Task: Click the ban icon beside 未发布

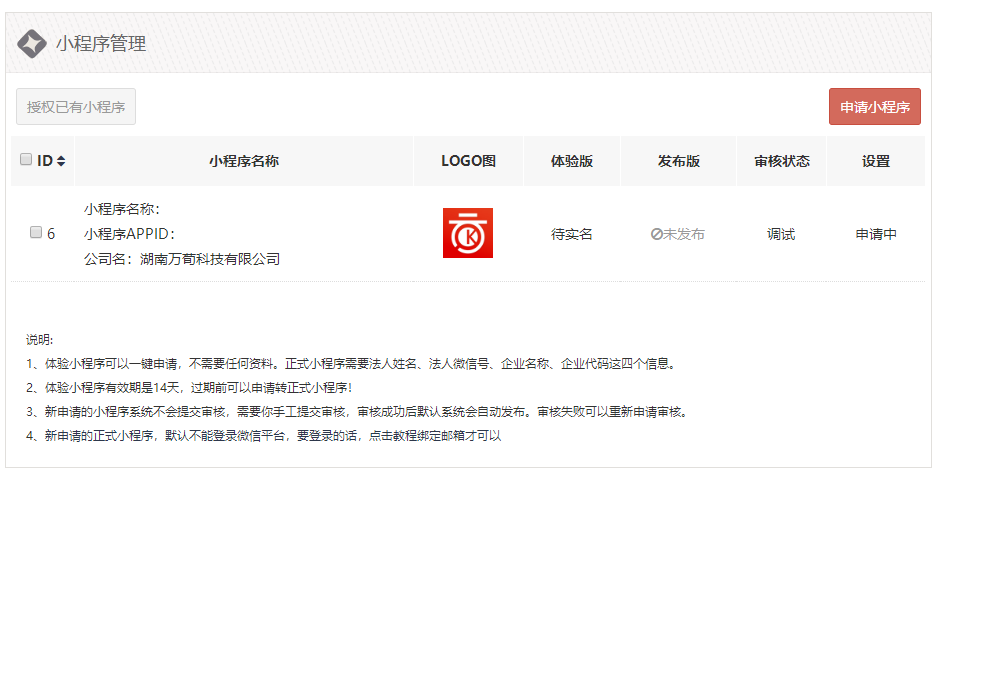Action: point(656,234)
